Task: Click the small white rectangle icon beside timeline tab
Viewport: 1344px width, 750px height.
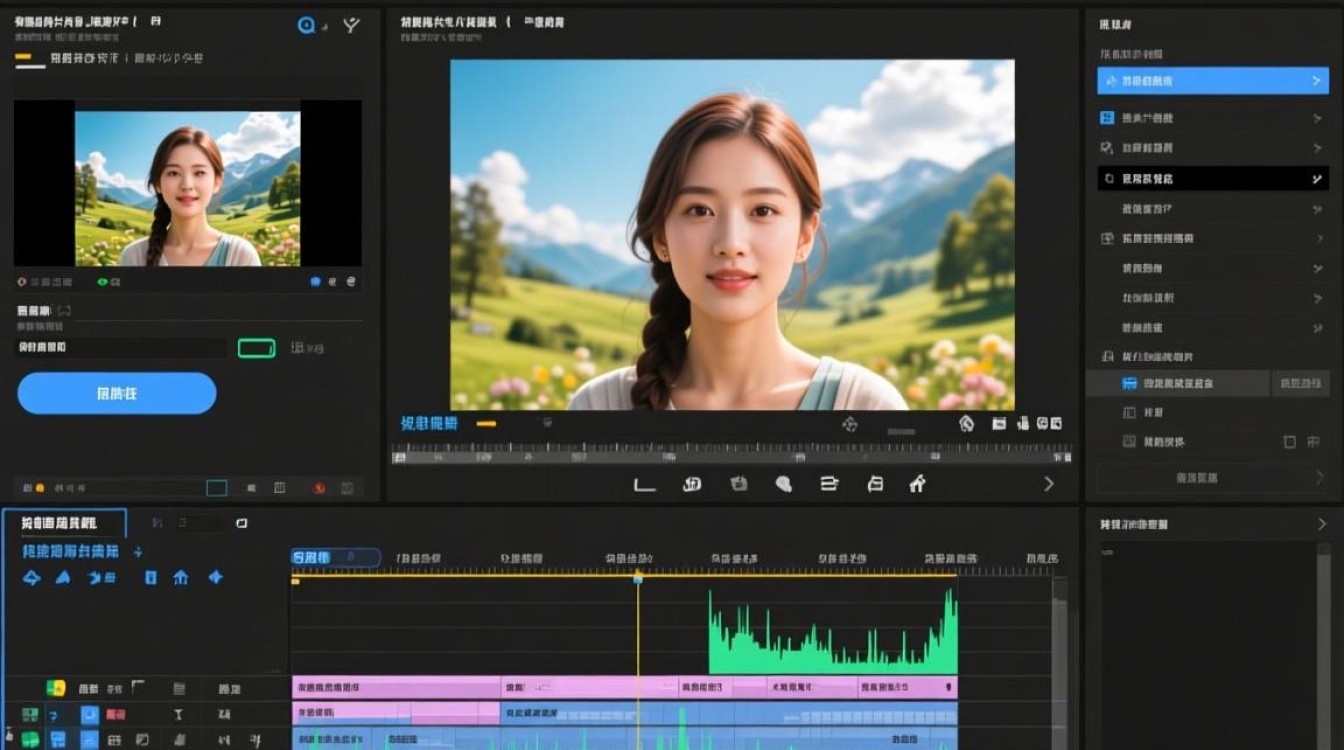Action: 241,523
